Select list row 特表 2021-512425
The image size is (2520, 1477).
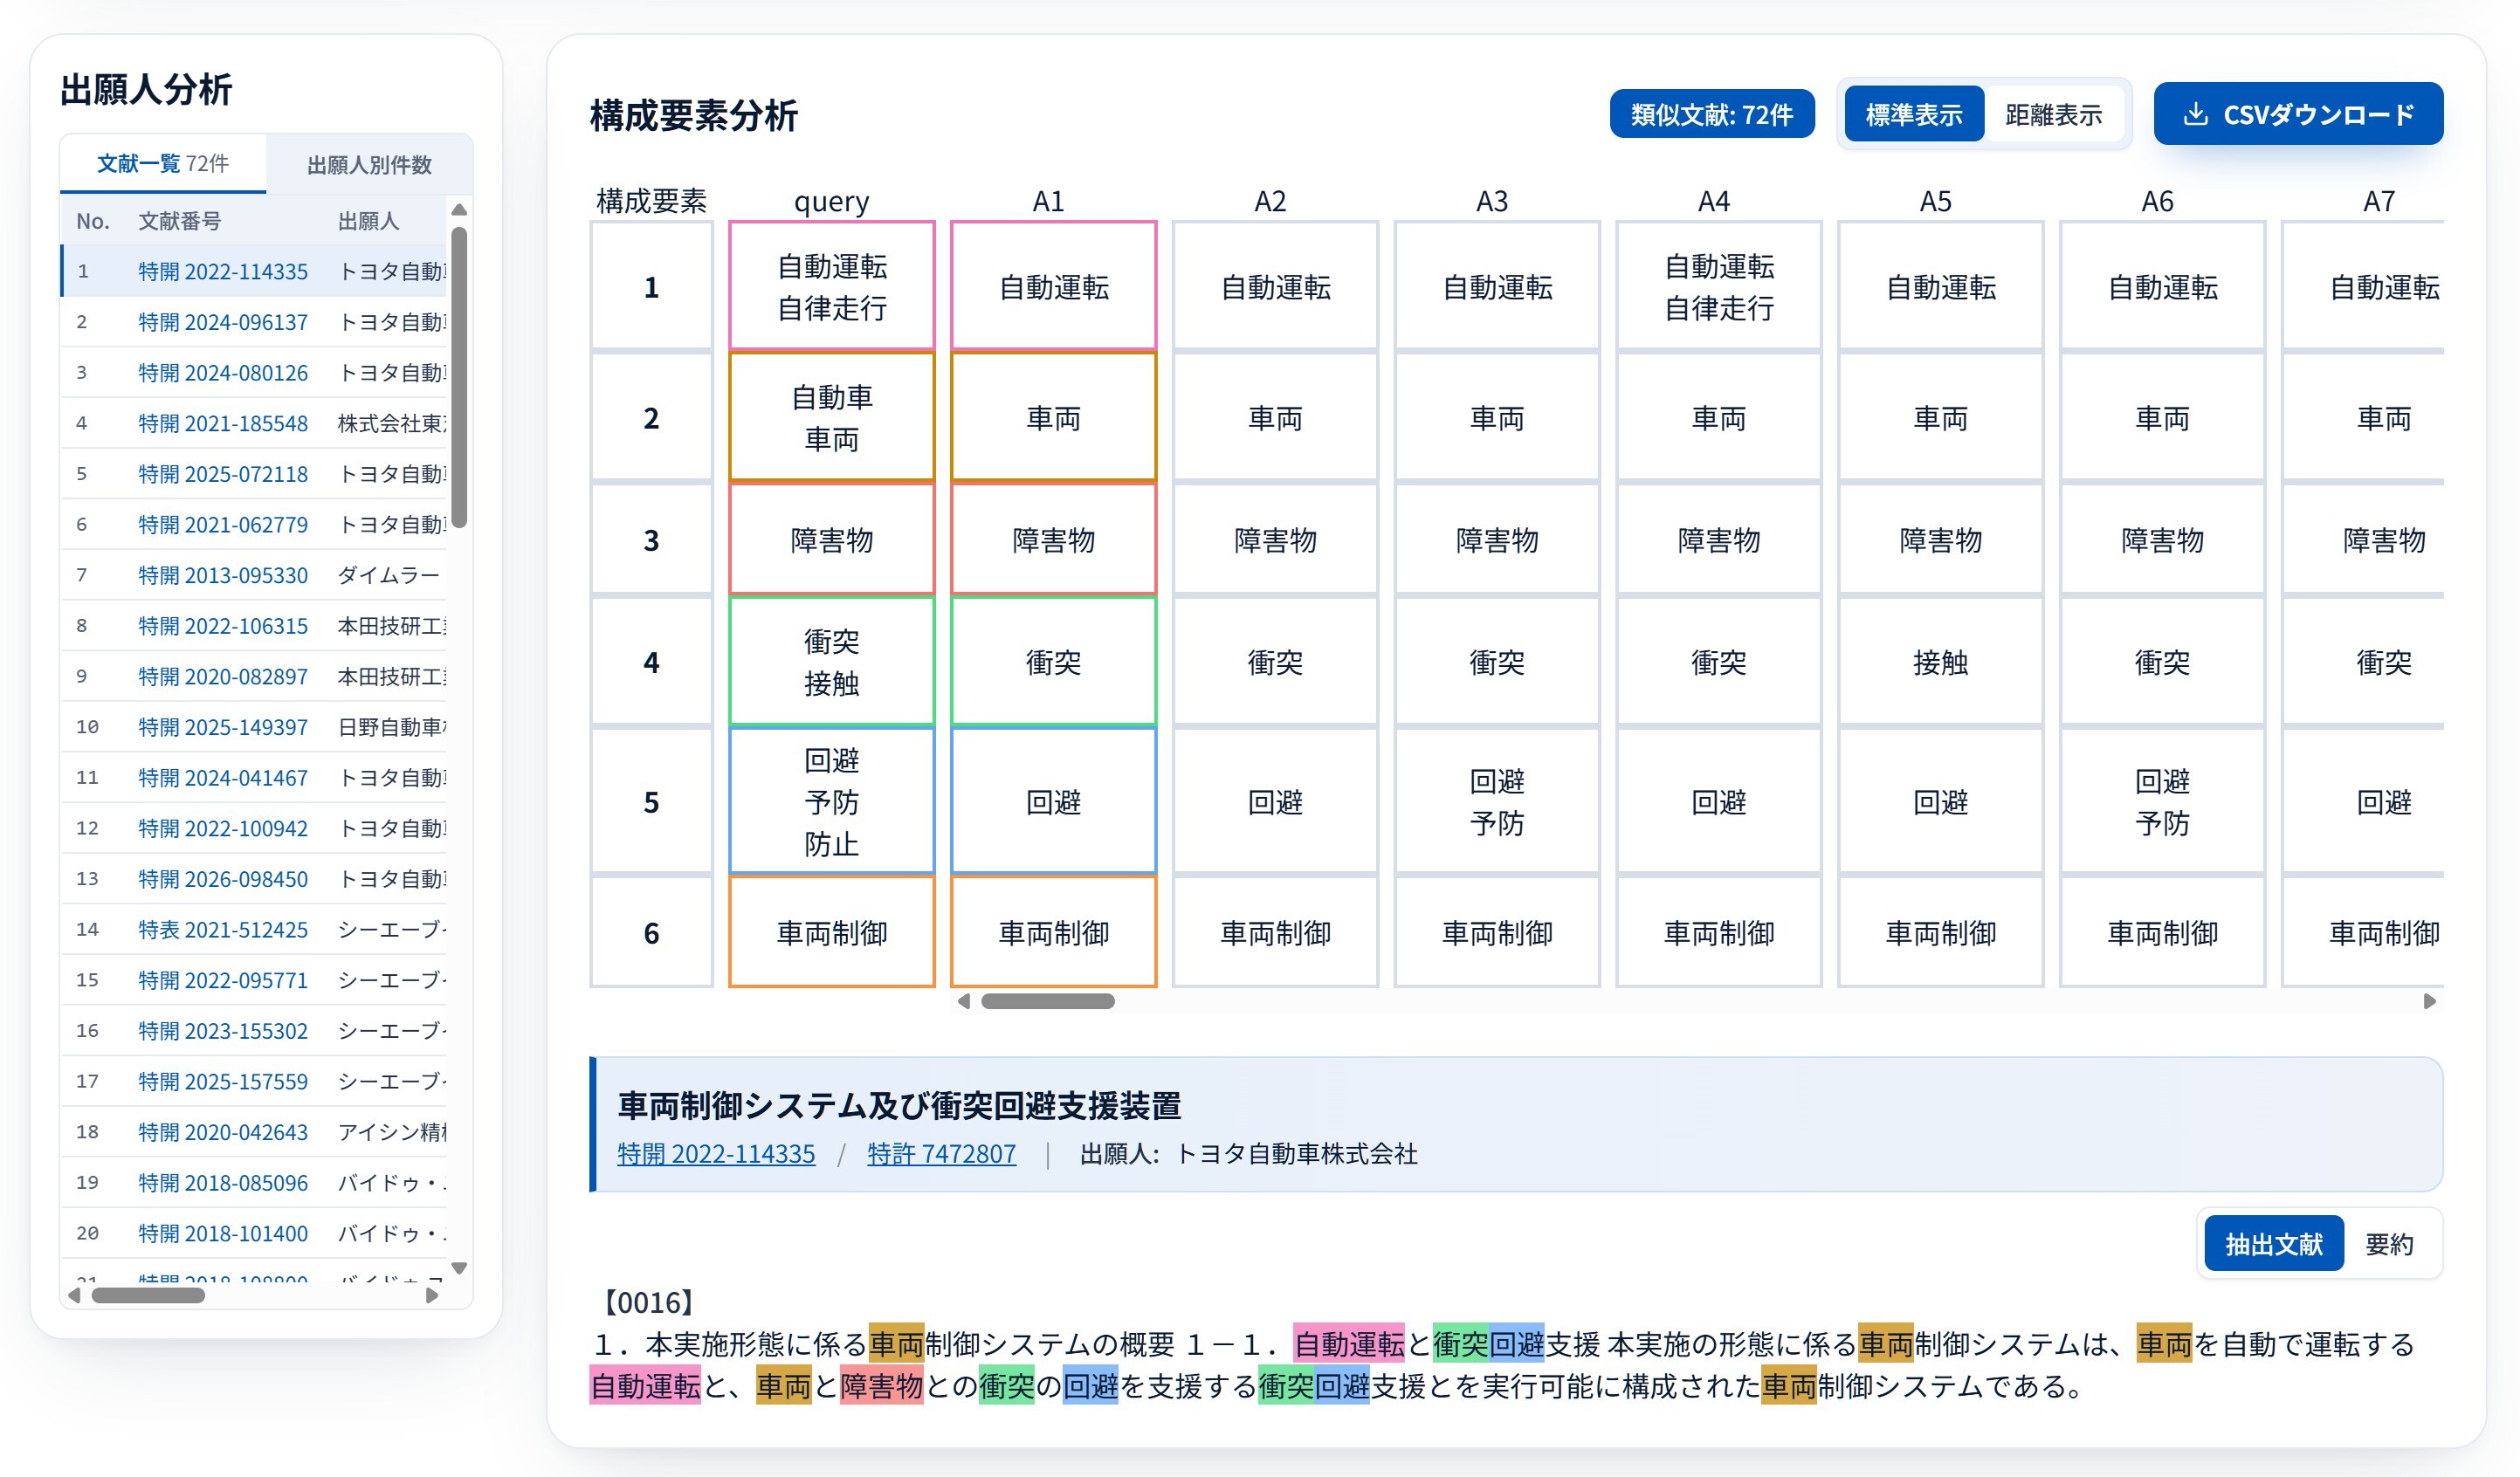254,929
